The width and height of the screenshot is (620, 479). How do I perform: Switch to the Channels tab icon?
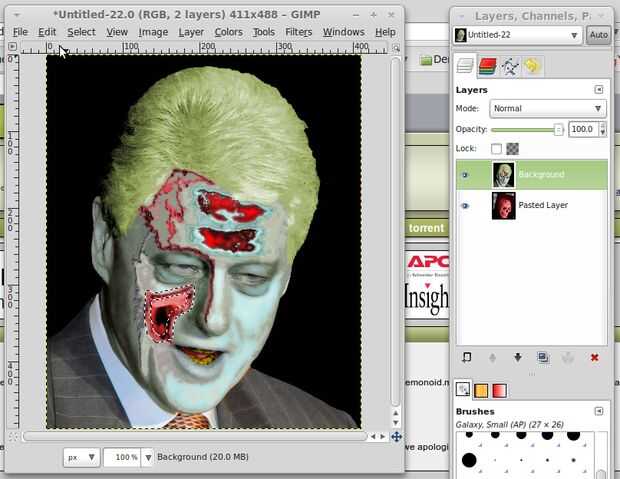(x=488, y=66)
